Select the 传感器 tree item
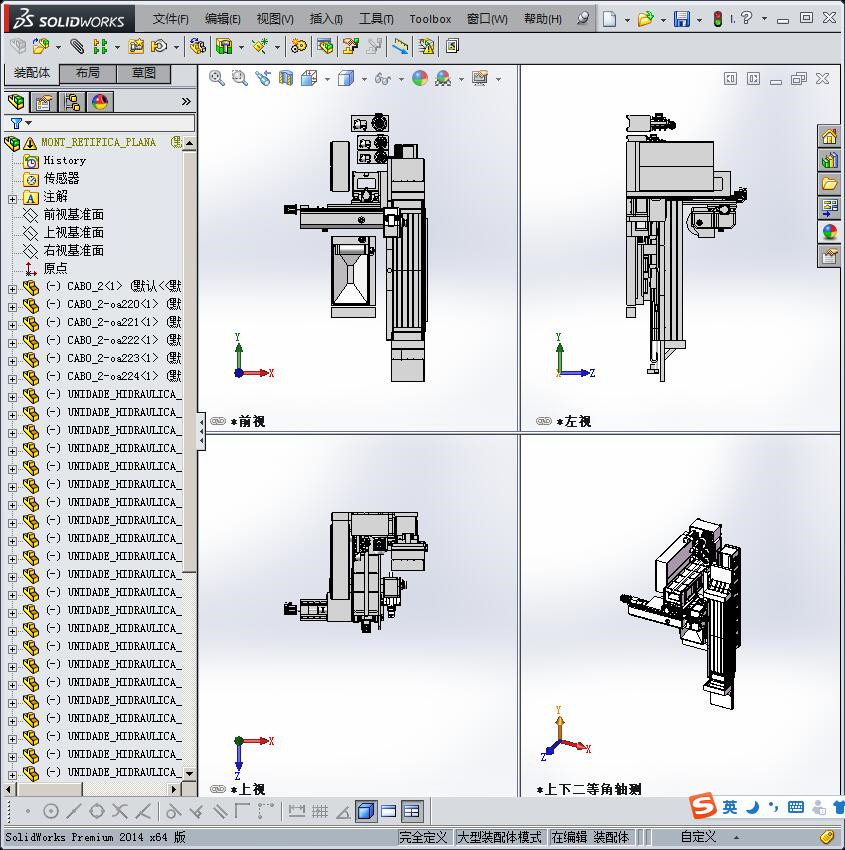 pos(61,178)
